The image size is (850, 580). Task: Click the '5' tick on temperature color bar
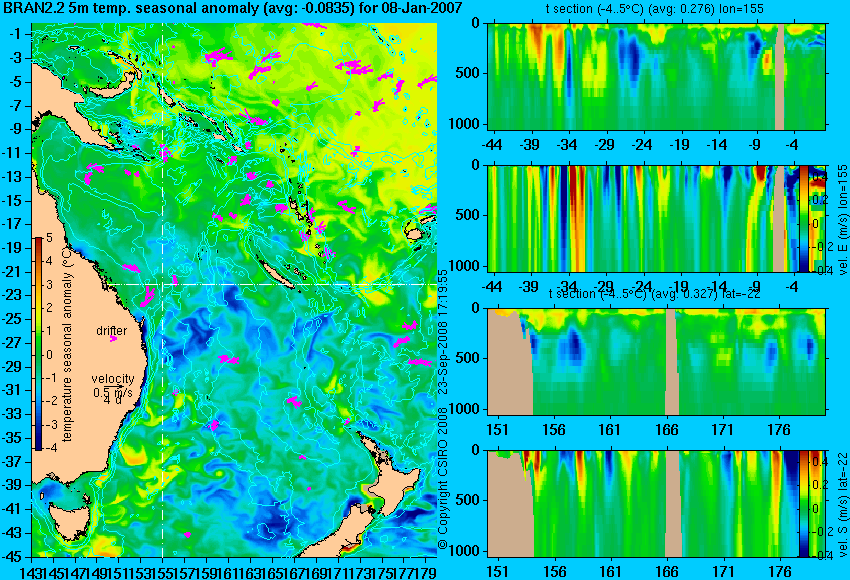[49, 238]
